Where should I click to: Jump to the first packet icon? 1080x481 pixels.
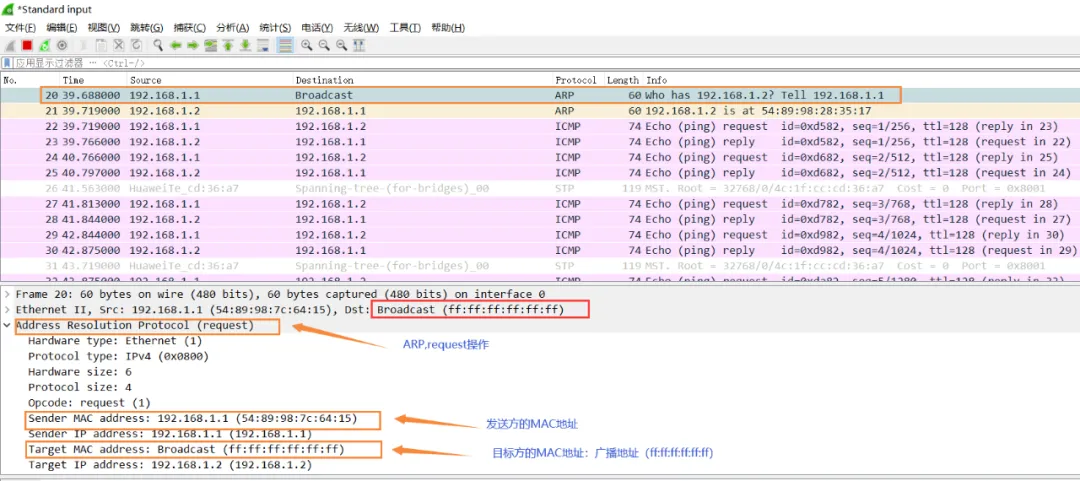pyautogui.click(x=228, y=45)
